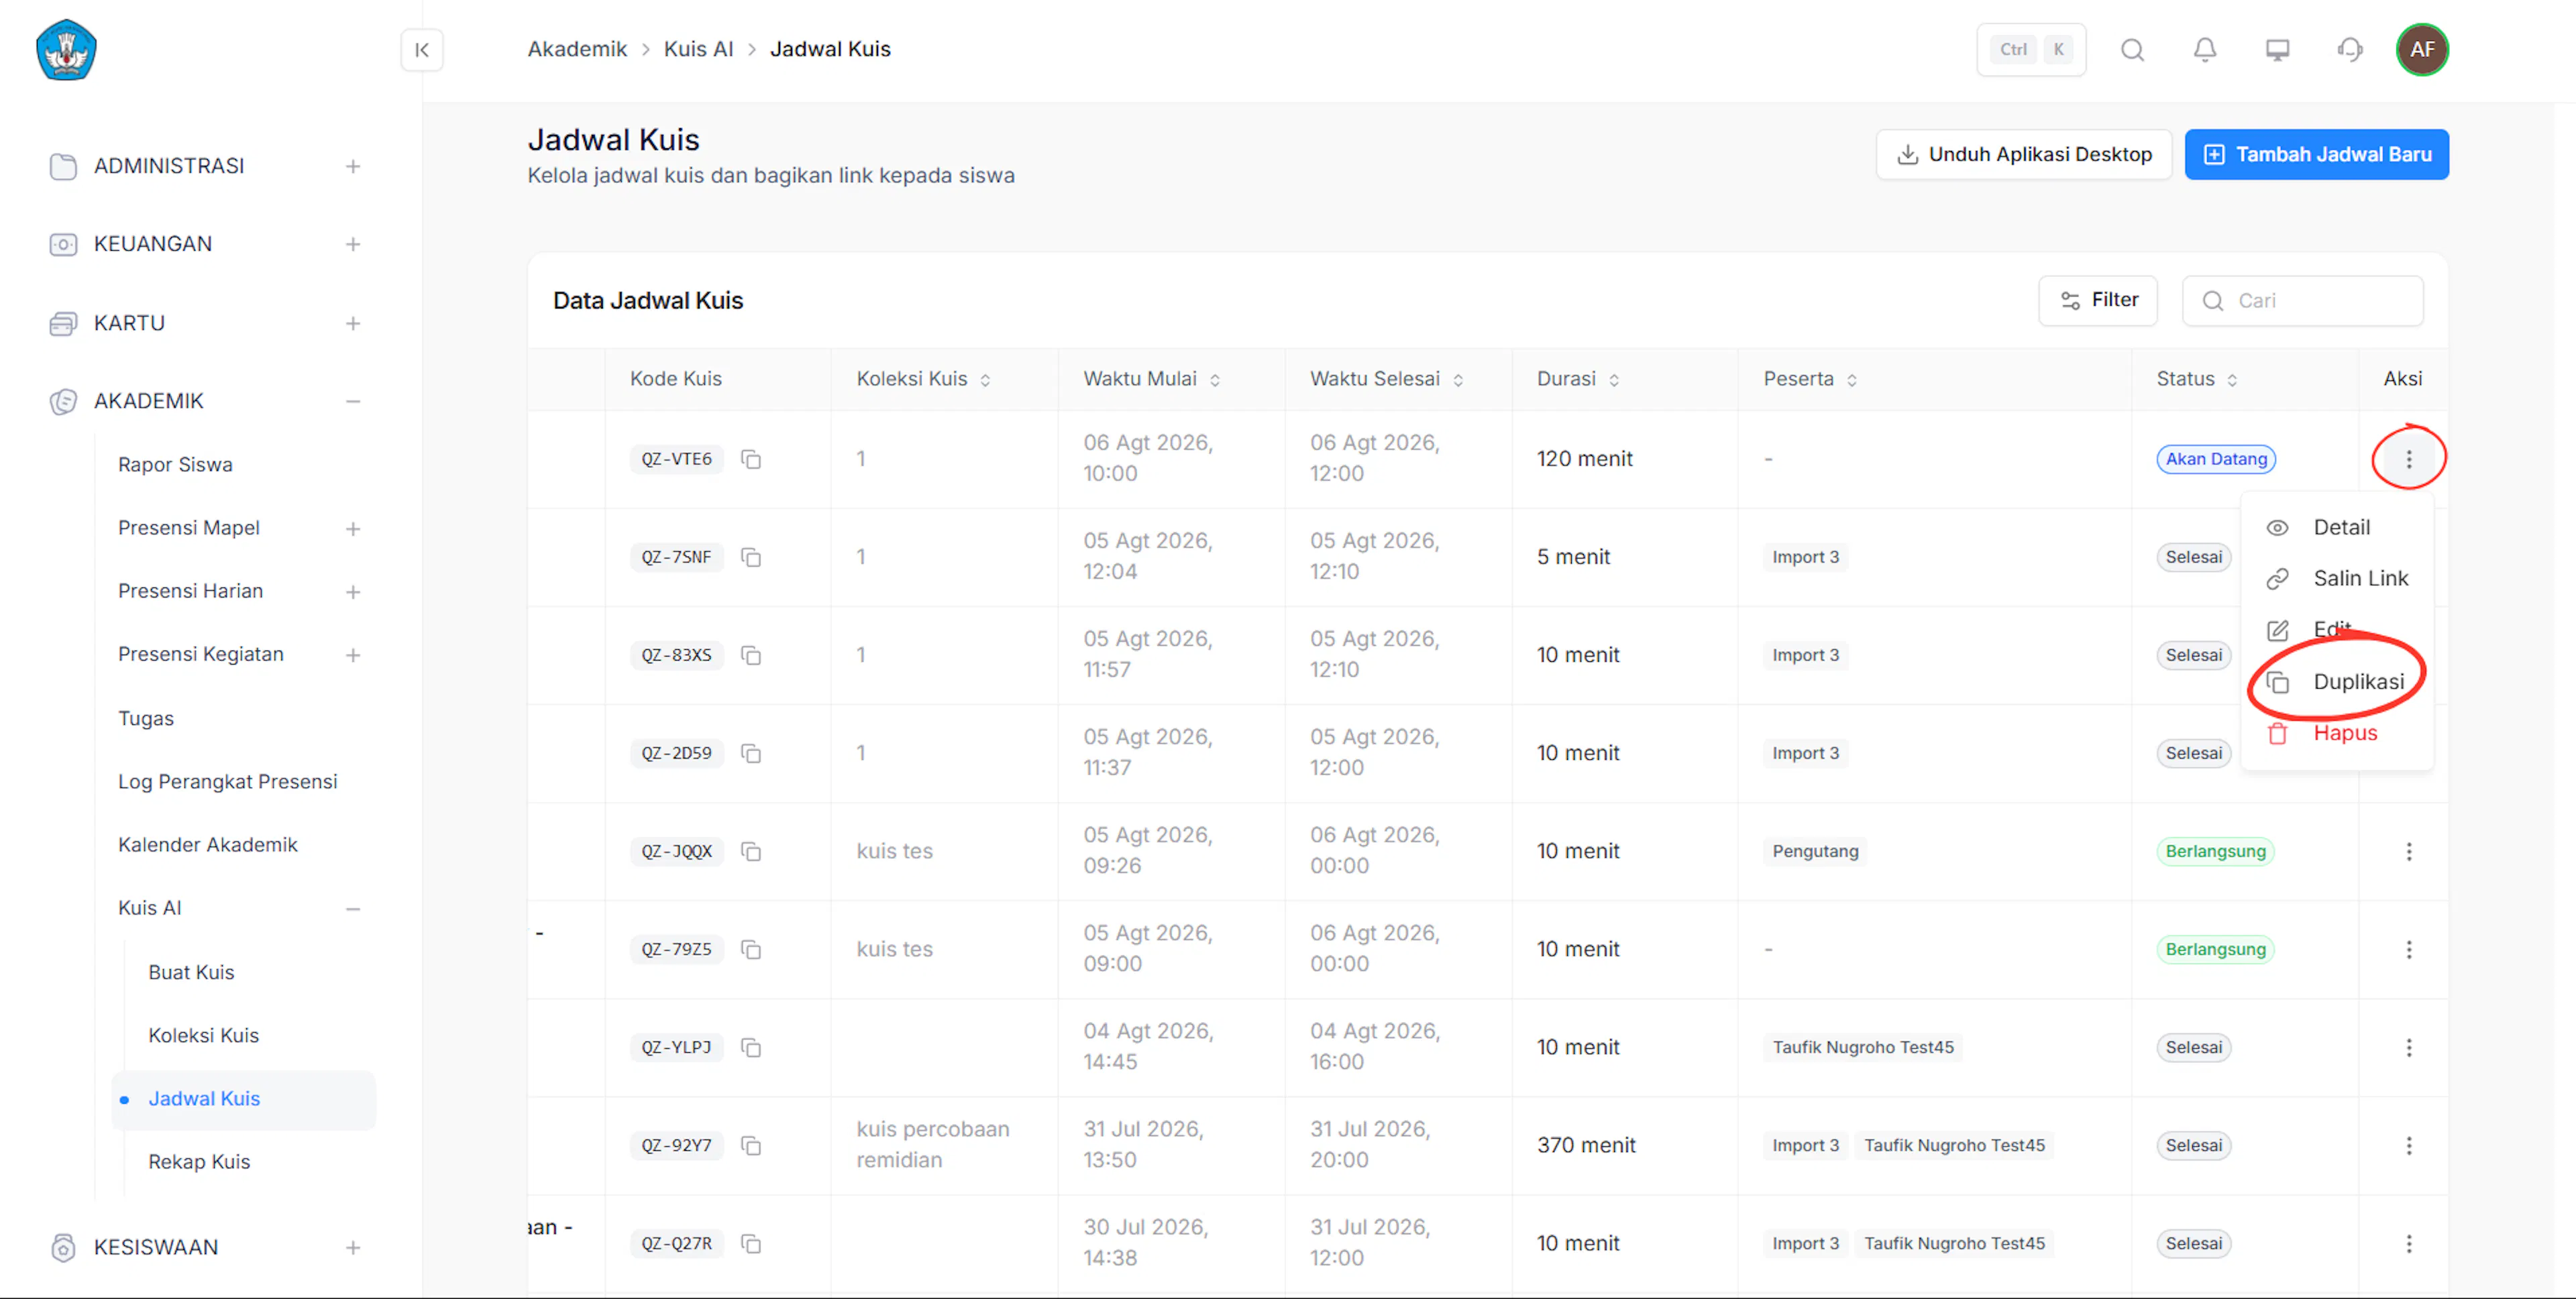The width and height of the screenshot is (2576, 1299).
Task: Open the search magnifier icon in header
Action: tap(2132, 50)
